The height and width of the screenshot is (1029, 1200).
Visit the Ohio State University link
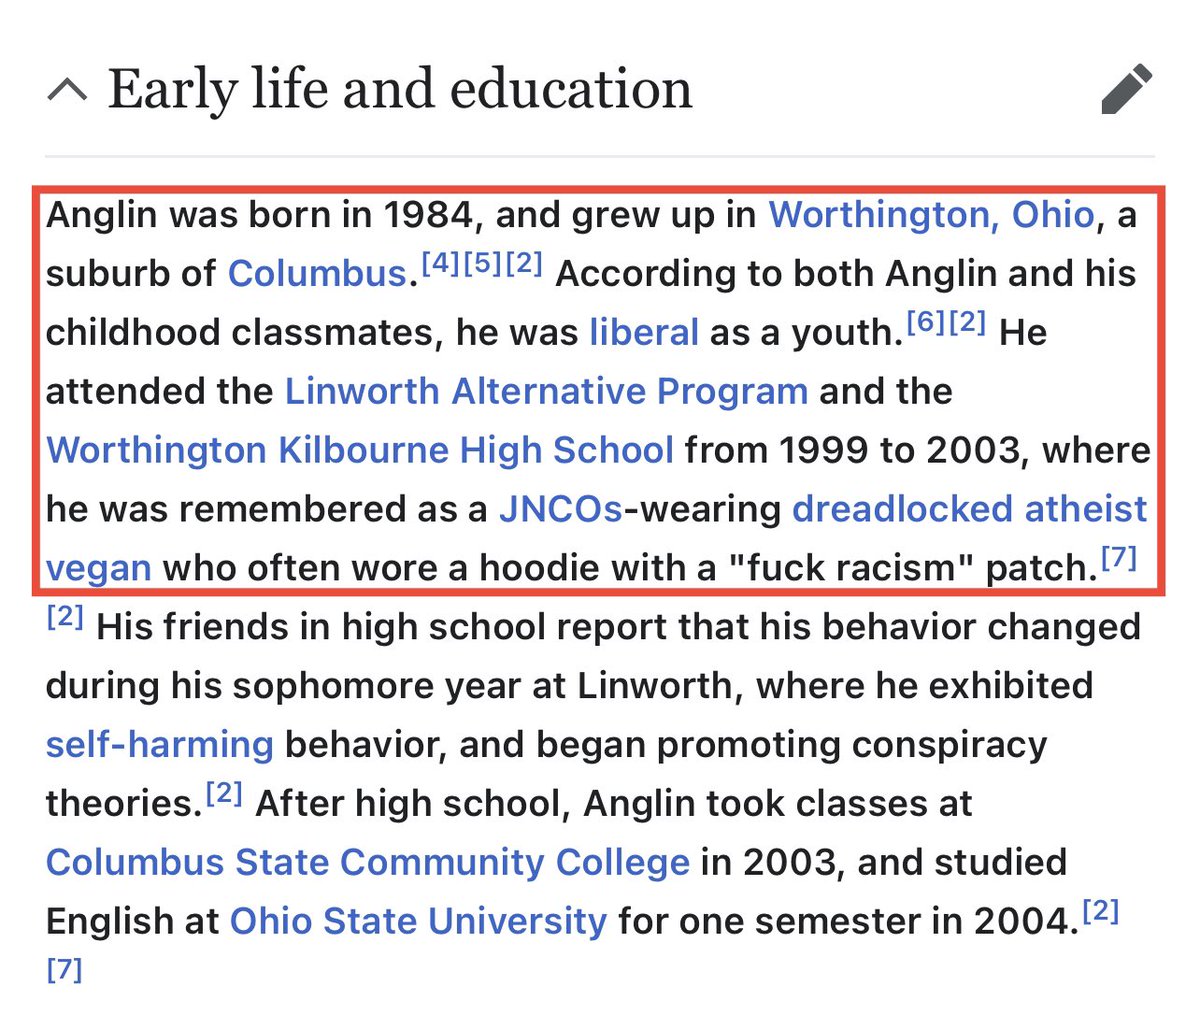(418, 921)
